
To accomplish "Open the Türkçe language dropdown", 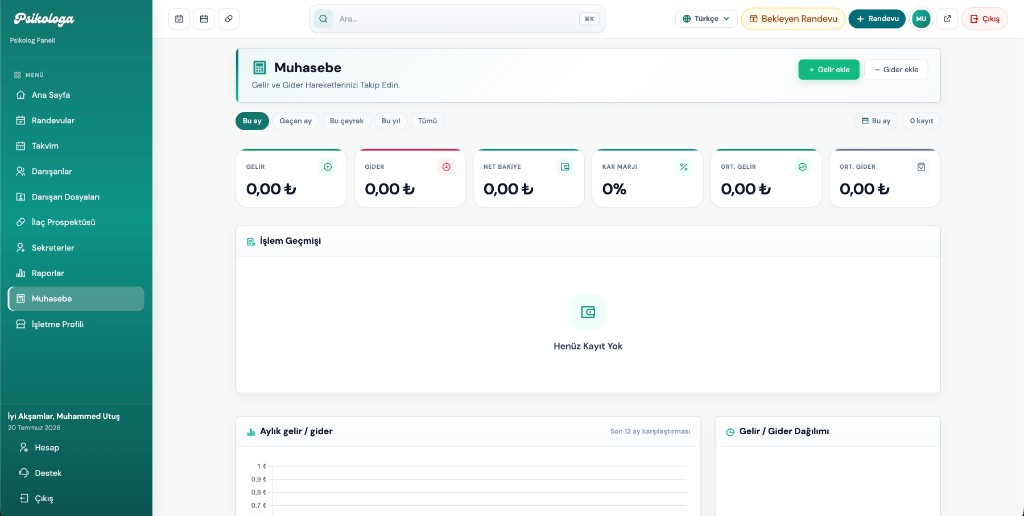I will pyautogui.click(x=706, y=19).
